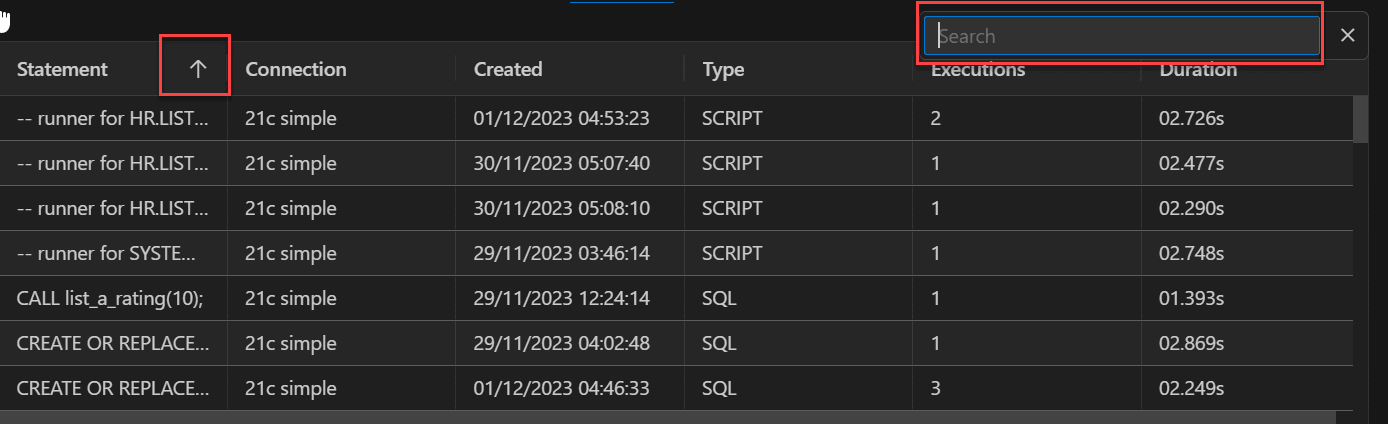Screen dimensions: 1388x424
Task: Click the duration value 02.869s
Action: pyautogui.click(x=1192, y=344)
